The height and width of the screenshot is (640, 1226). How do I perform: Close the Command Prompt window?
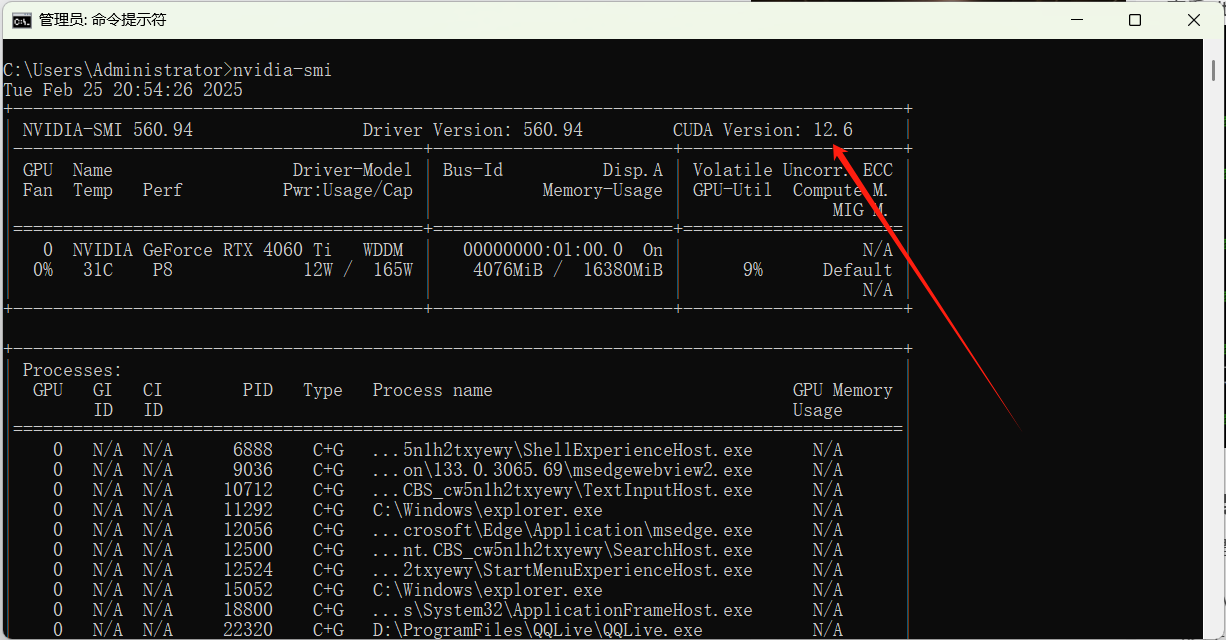coord(1193,20)
